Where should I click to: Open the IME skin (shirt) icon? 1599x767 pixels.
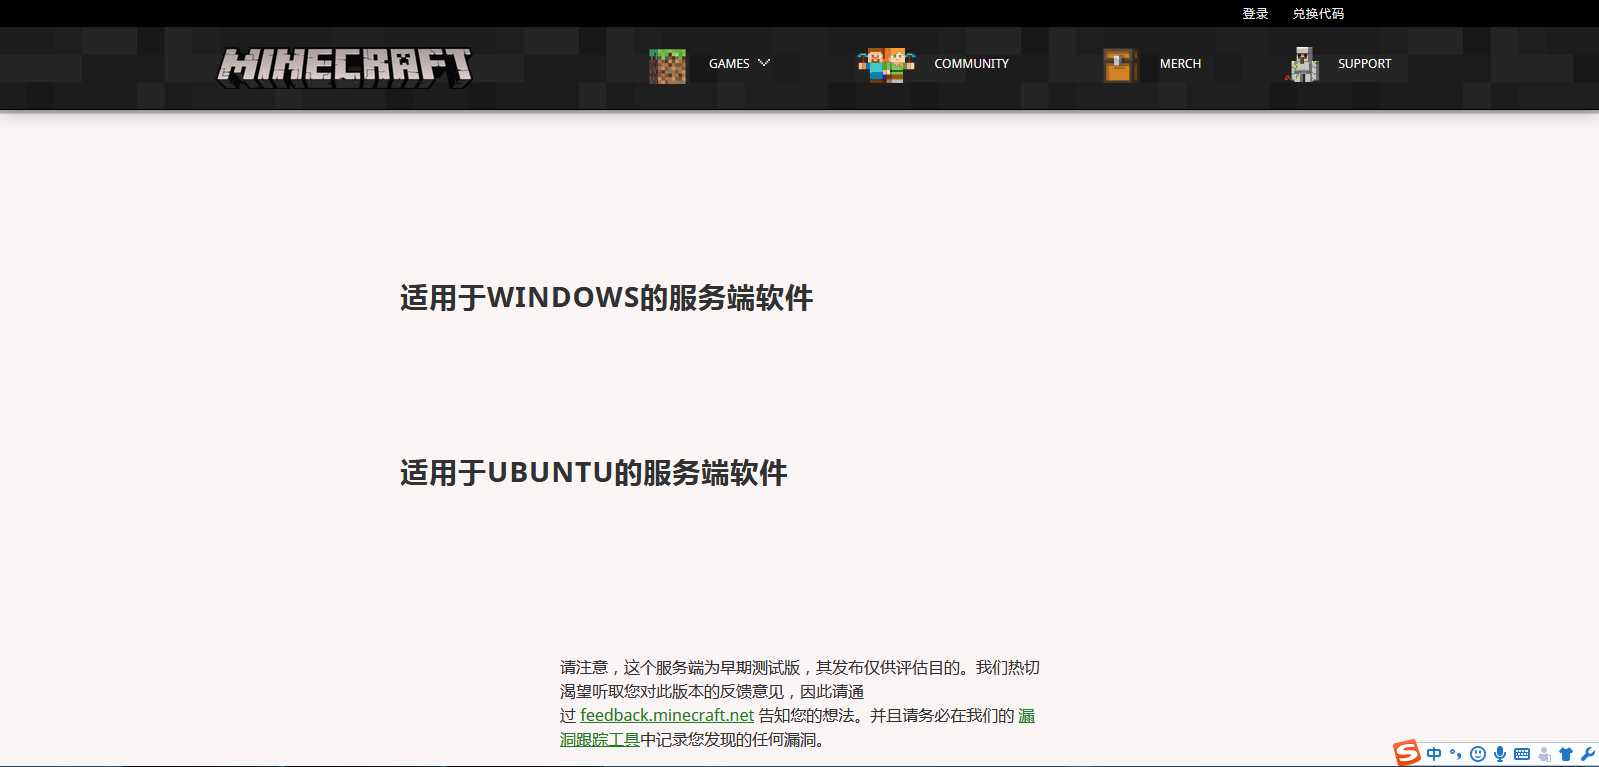(x=1566, y=754)
